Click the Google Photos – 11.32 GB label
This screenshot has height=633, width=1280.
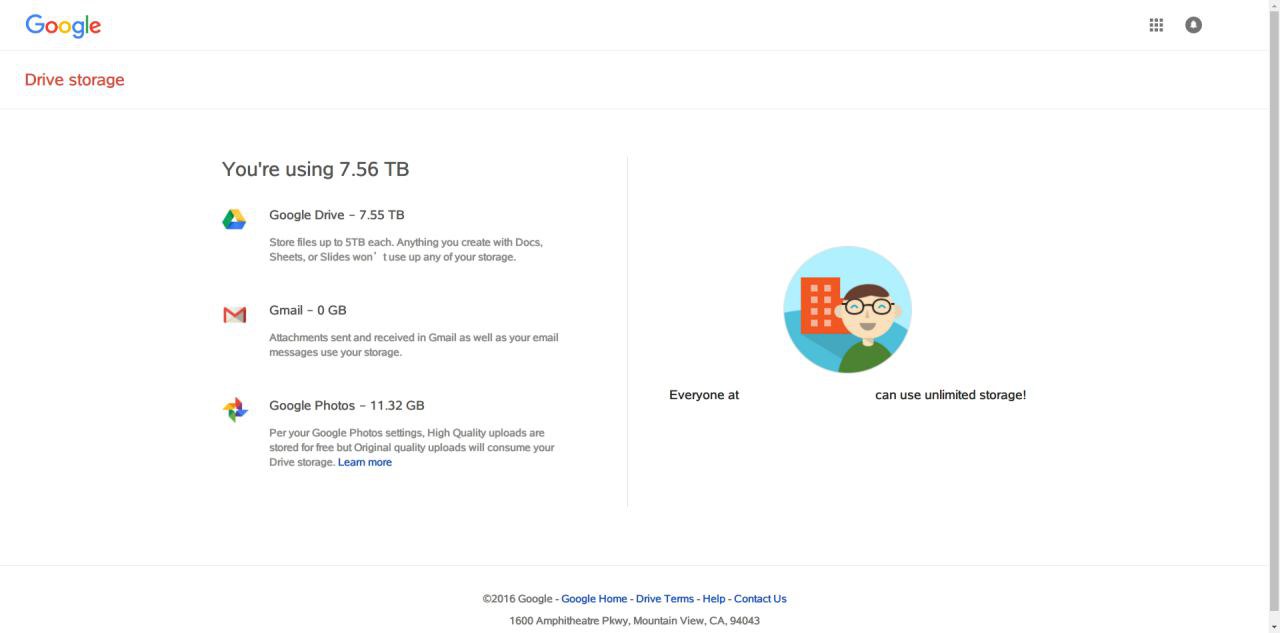point(347,405)
